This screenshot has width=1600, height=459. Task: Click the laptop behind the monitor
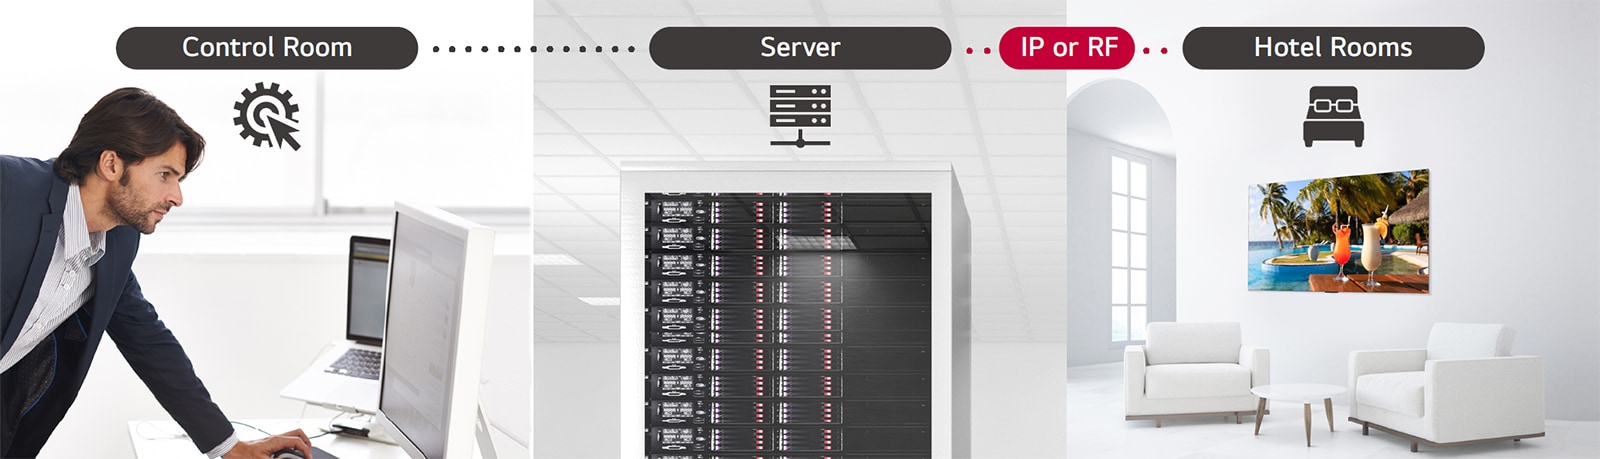click(340, 320)
